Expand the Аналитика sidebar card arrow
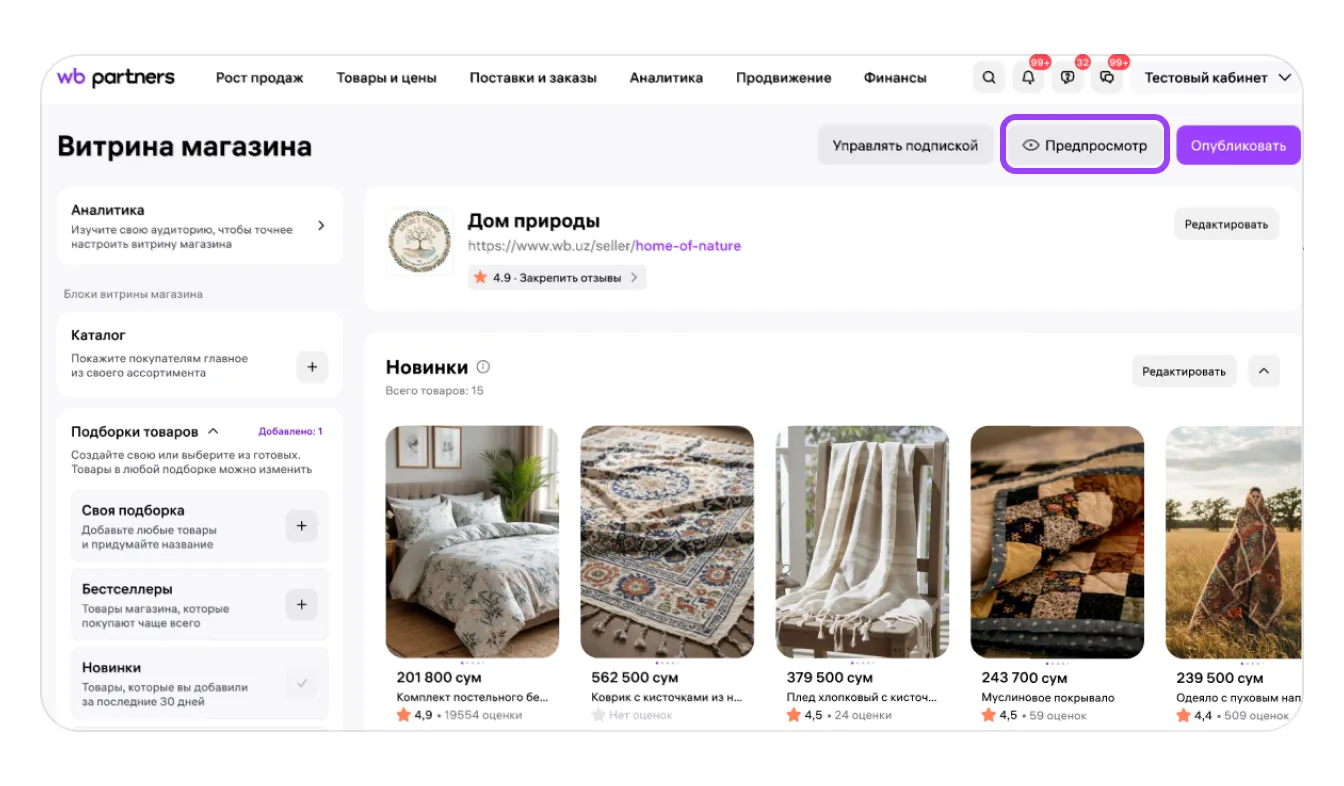Viewport: 1344px width, 786px height. point(321,226)
